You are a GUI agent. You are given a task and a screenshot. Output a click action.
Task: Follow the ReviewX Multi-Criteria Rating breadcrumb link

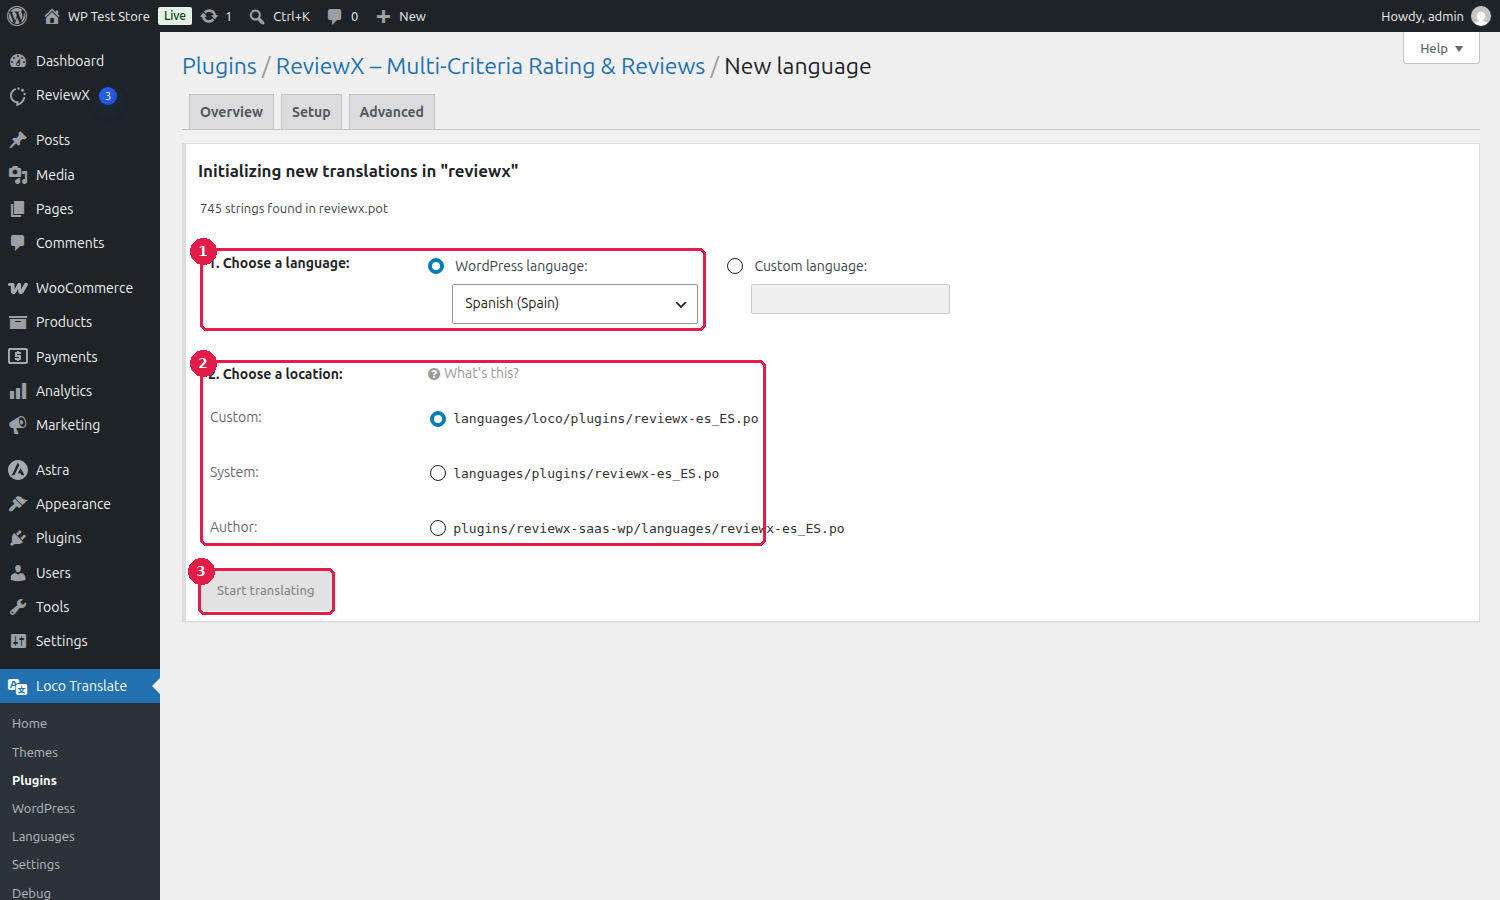[x=490, y=66]
